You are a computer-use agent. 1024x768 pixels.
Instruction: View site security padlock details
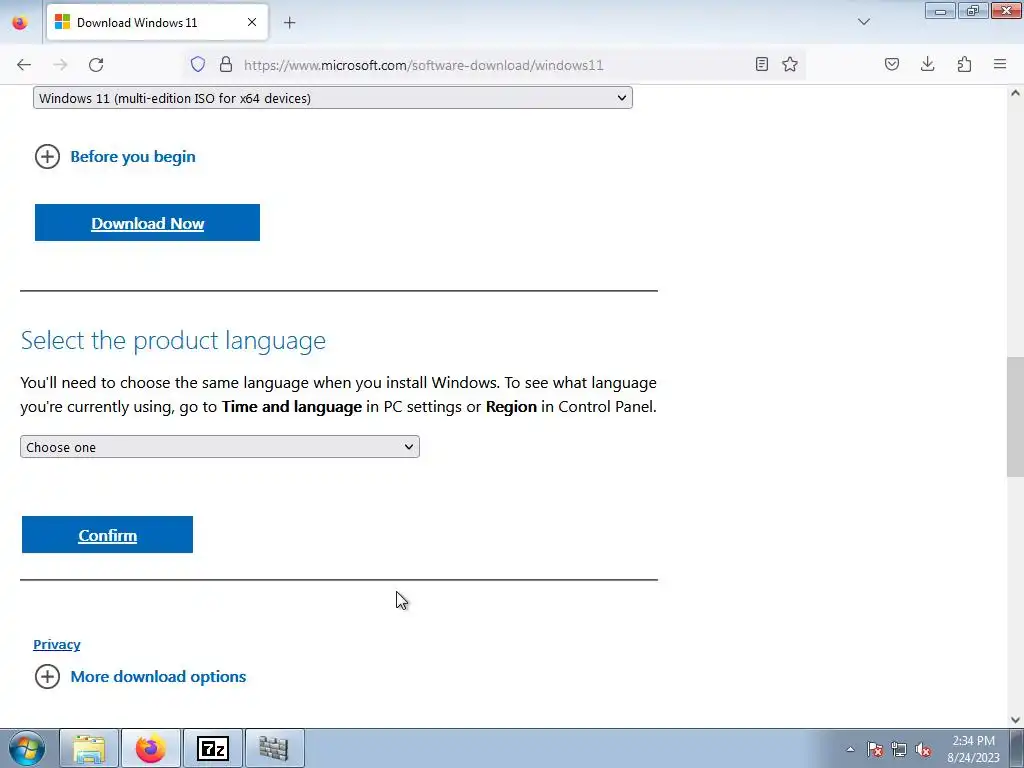(226, 64)
